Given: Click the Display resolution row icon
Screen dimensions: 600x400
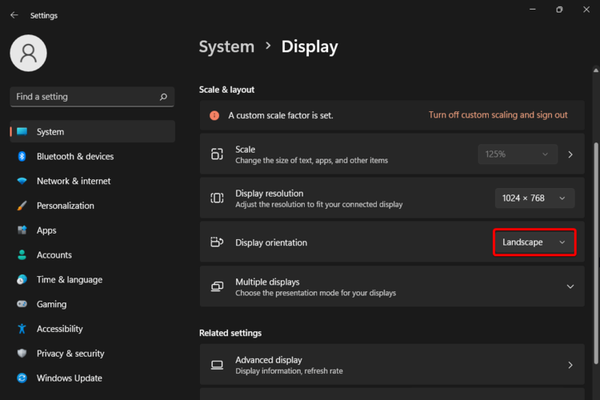Looking at the screenshot, I should click(x=217, y=198).
